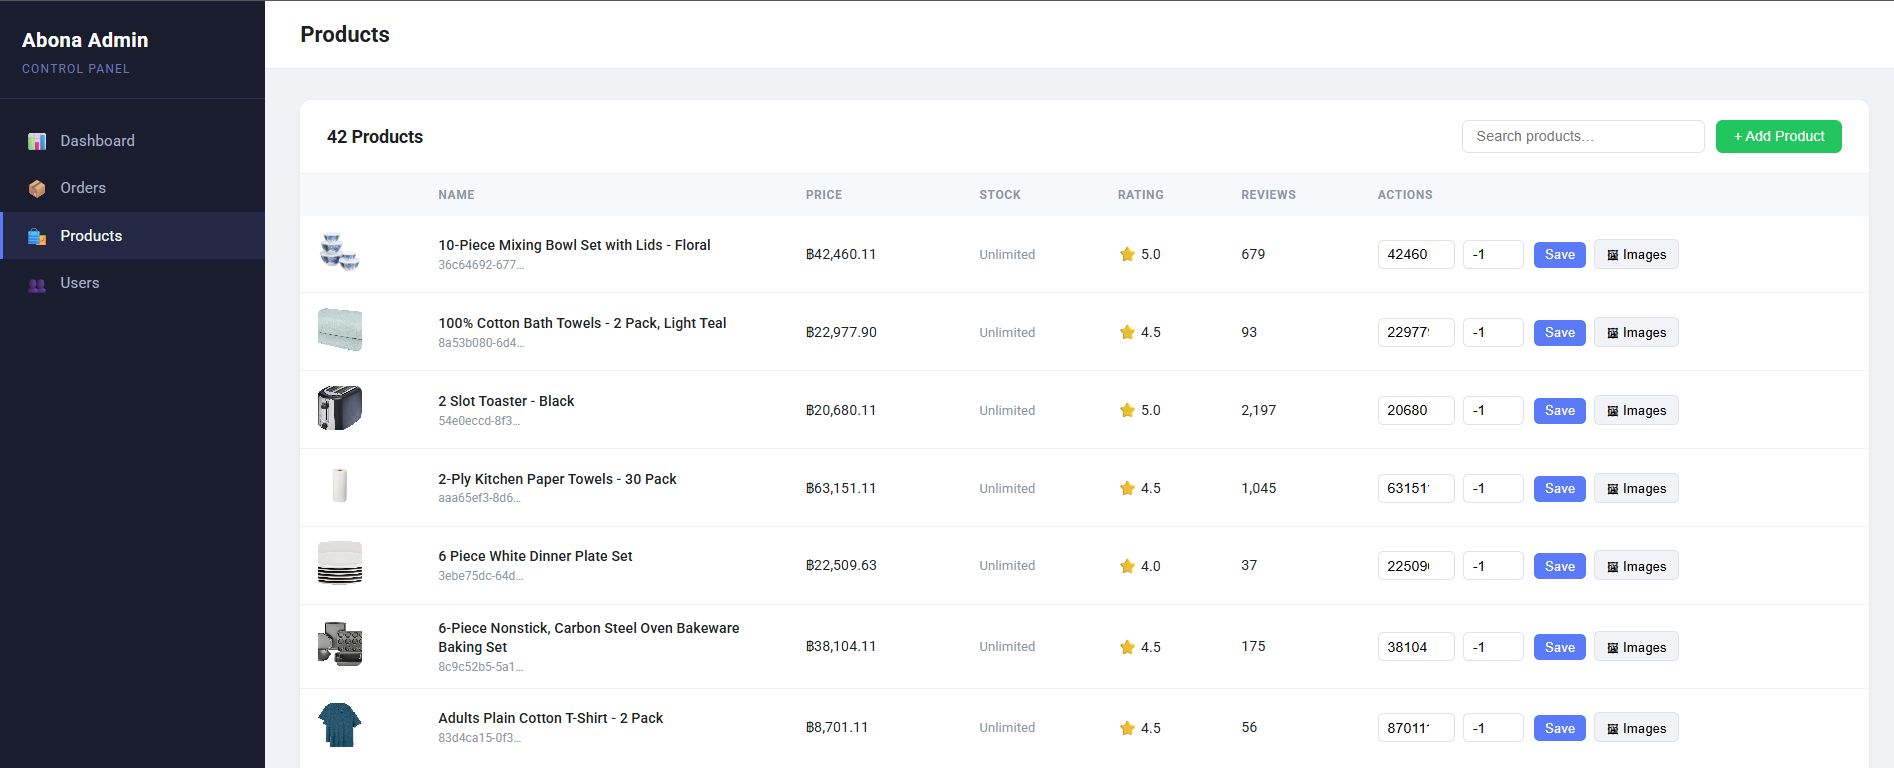Screen dimensions: 1894x768
Task: Click stock field for Bakeware Baking Set
Action: 1492,647
